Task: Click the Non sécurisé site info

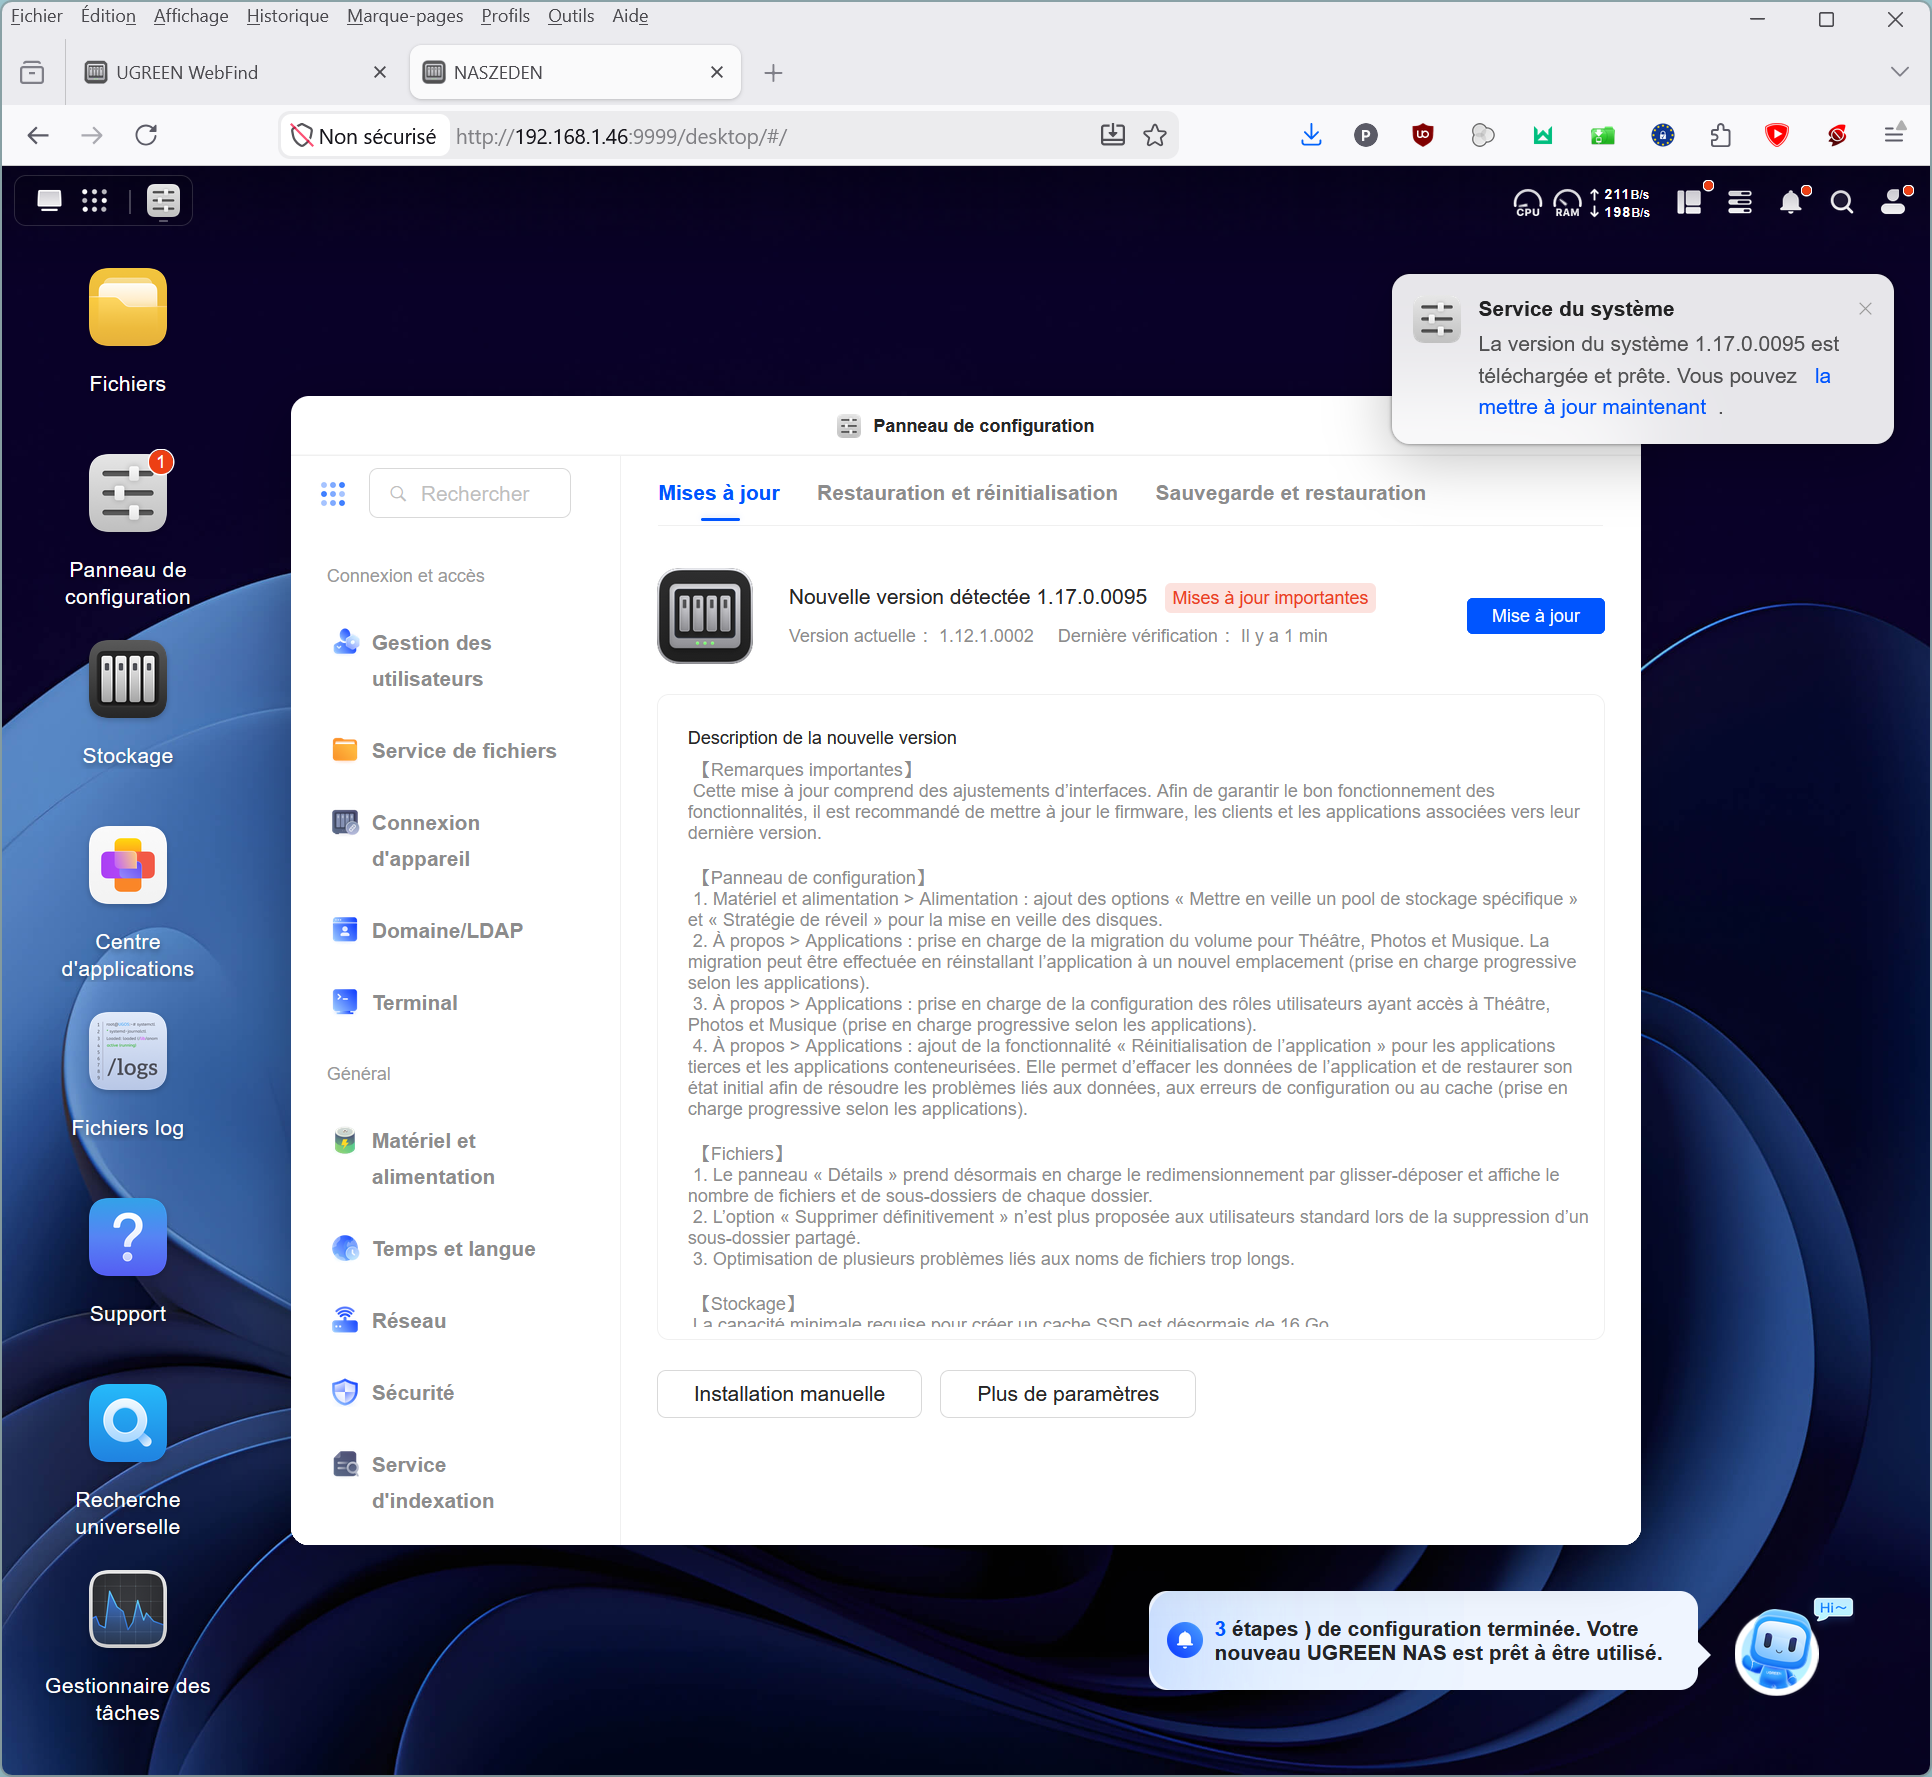Action: 364,136
